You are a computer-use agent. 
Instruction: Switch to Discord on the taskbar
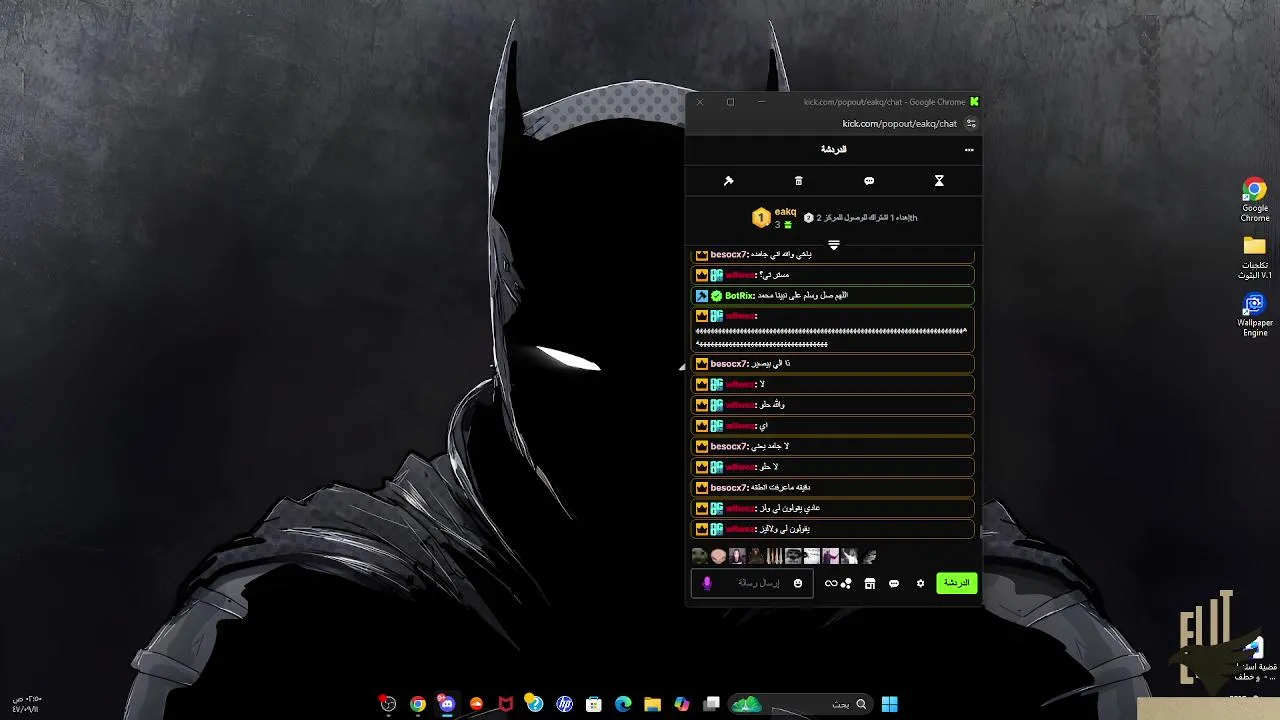tap(447, 704)
